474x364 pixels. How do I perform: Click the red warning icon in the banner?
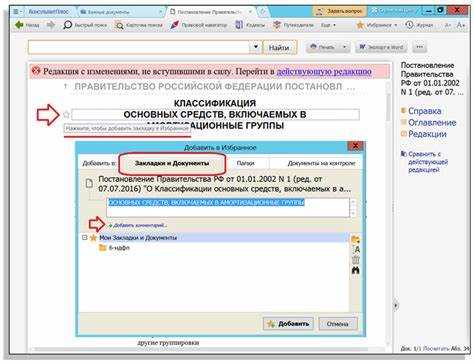36,71
